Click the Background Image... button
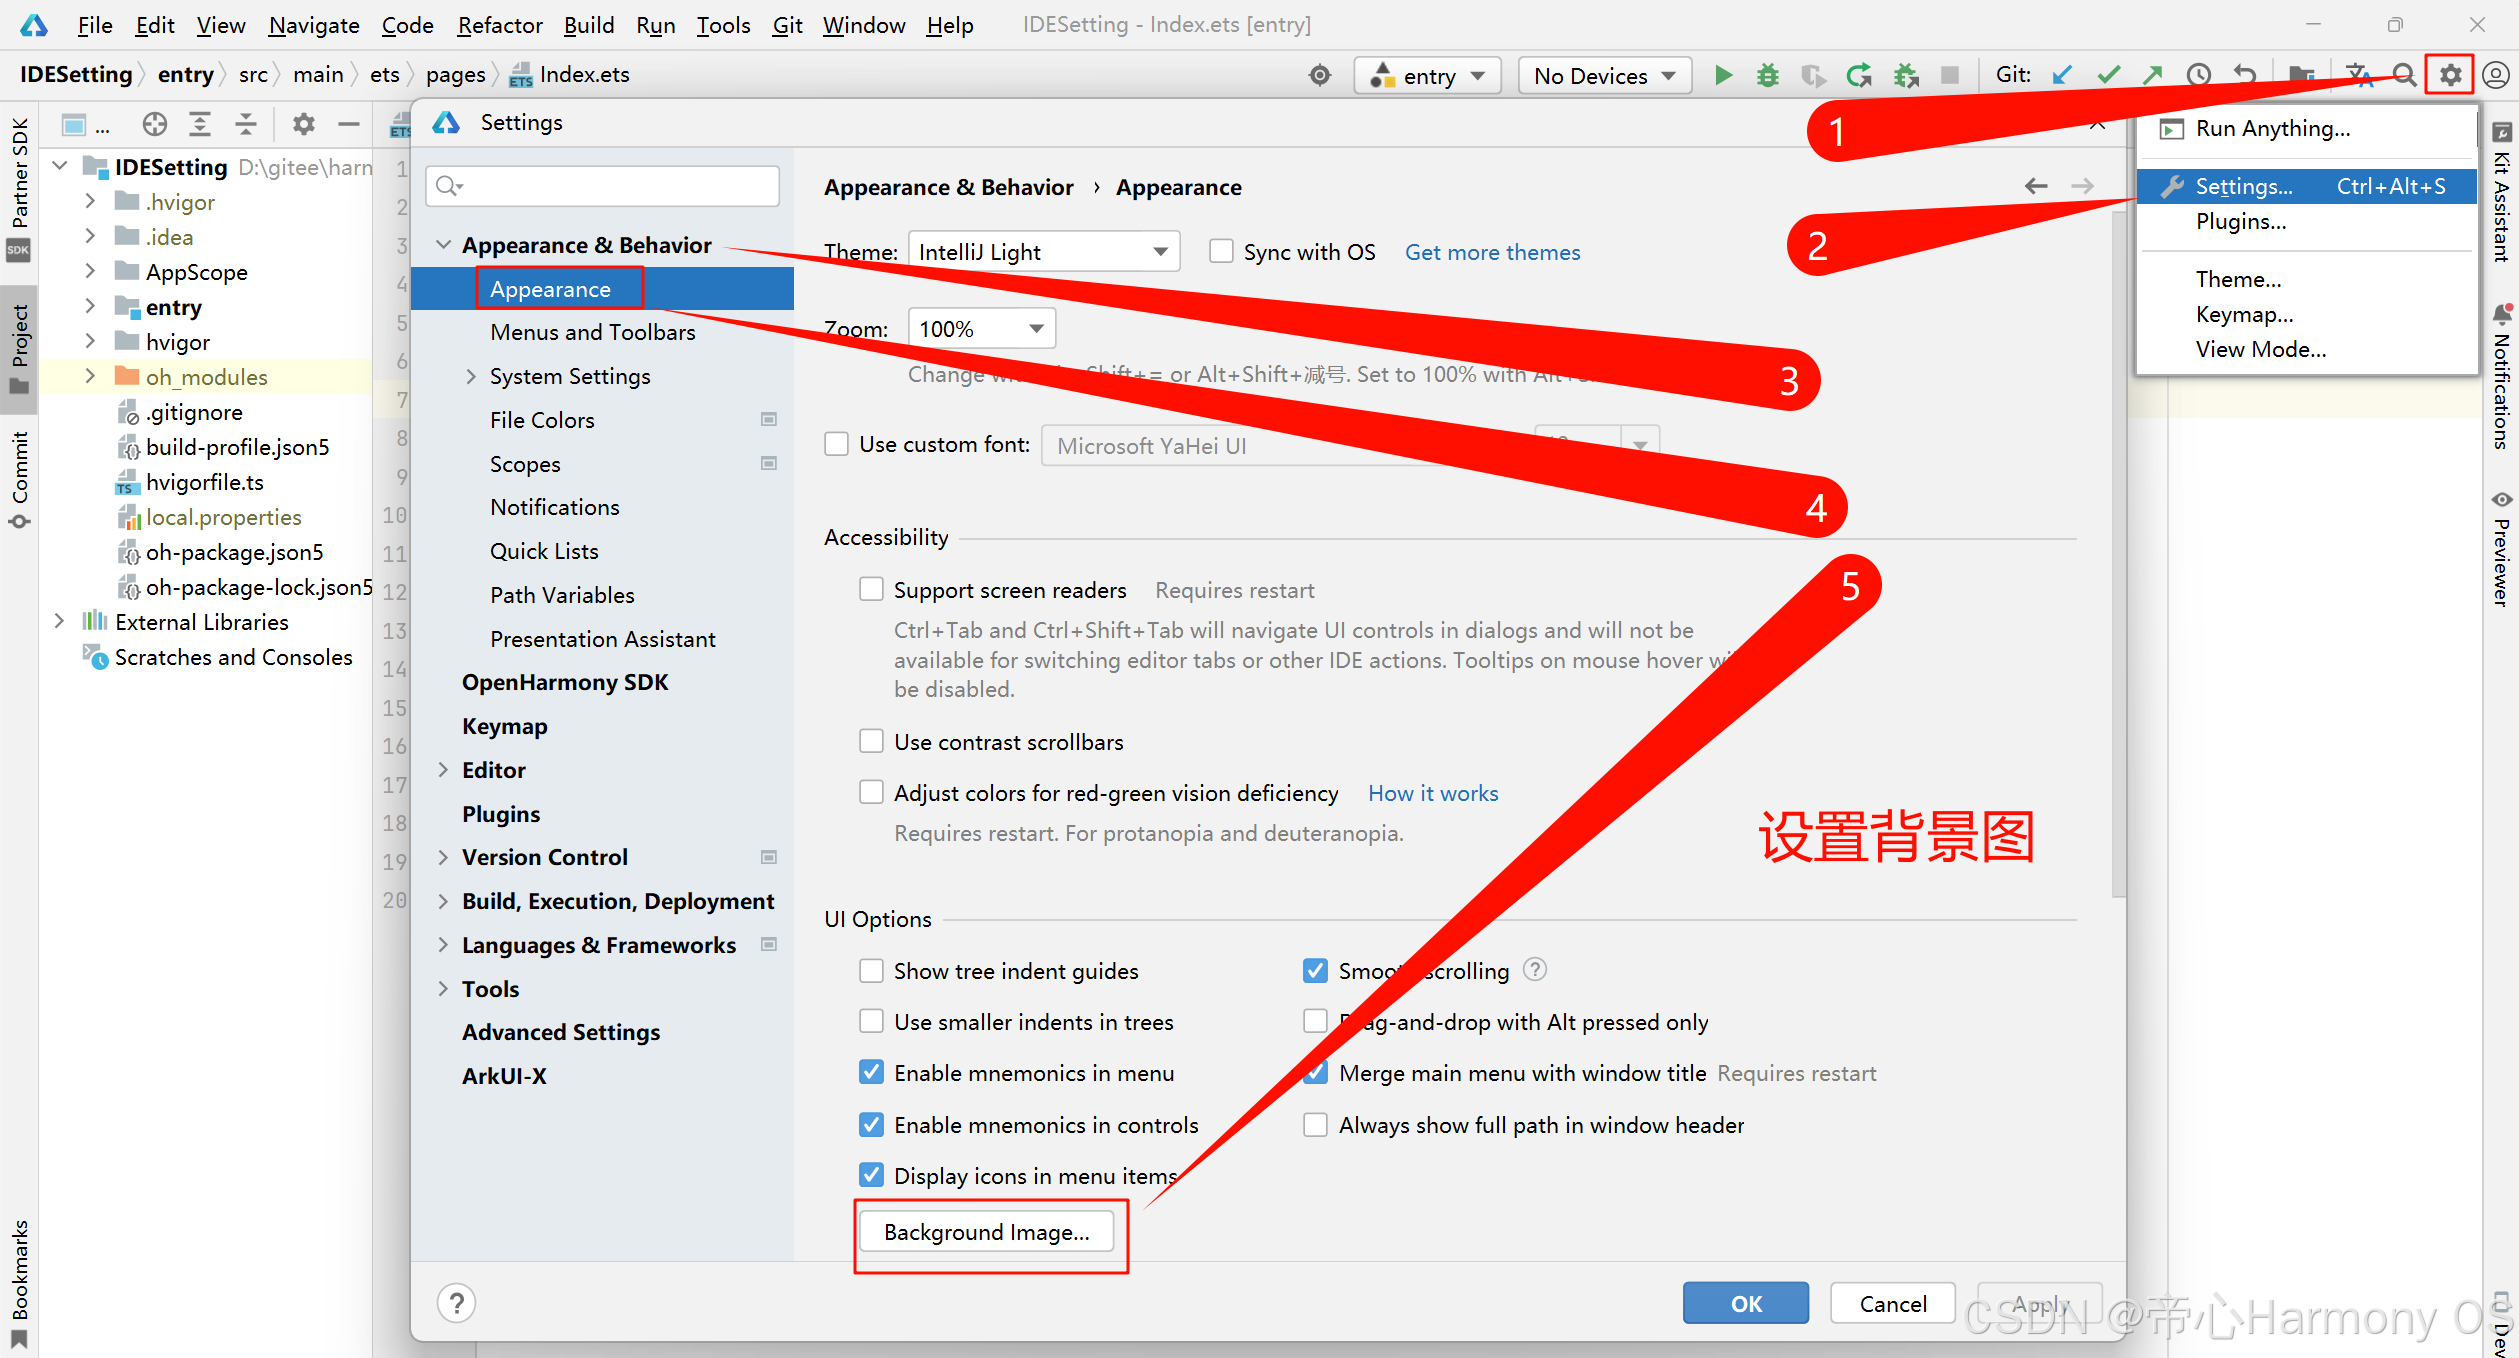This screenshot has width=2519, height=1358. coord(986,1232)
